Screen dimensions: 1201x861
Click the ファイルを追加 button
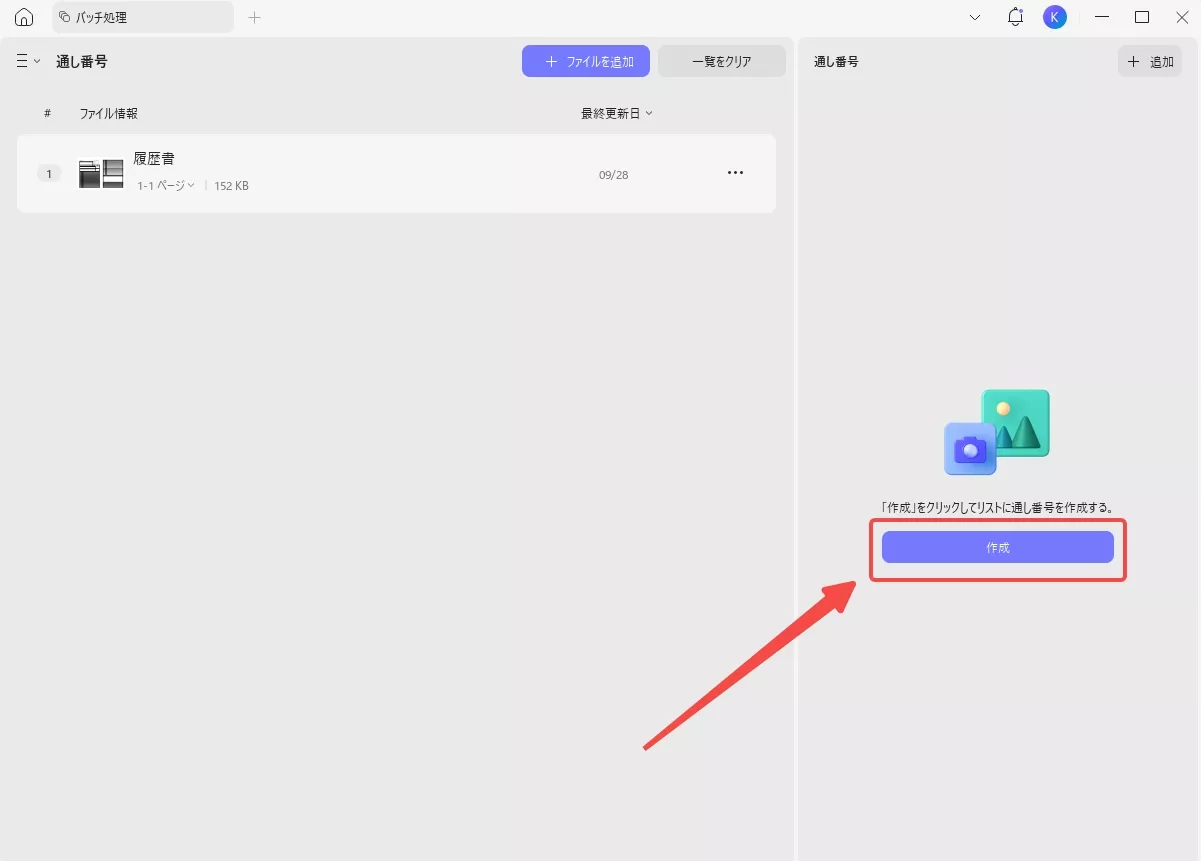tap(585, 61)
